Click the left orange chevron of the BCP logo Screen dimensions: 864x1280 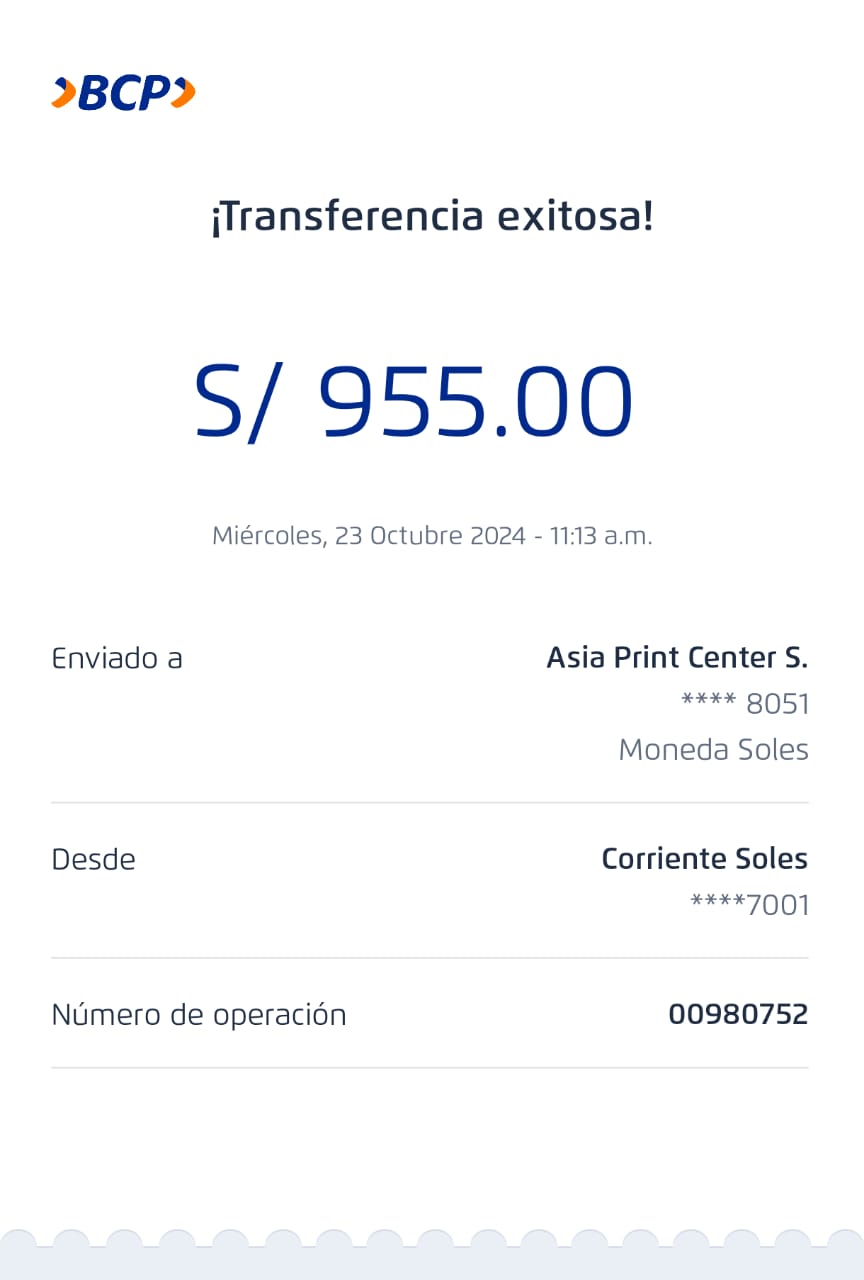64,93
